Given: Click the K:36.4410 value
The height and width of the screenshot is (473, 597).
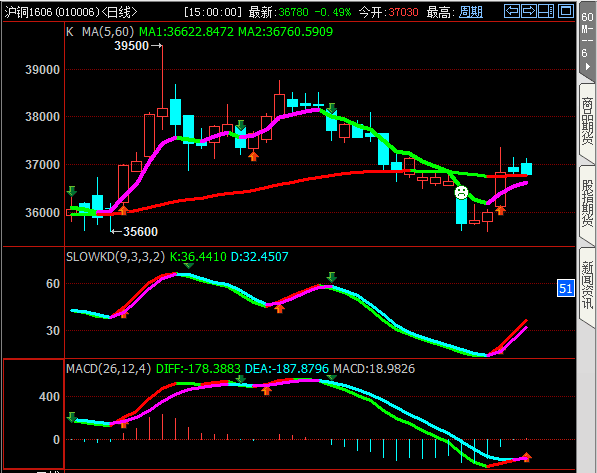Looking at the screenshot, I should click(x=198, y=257).
